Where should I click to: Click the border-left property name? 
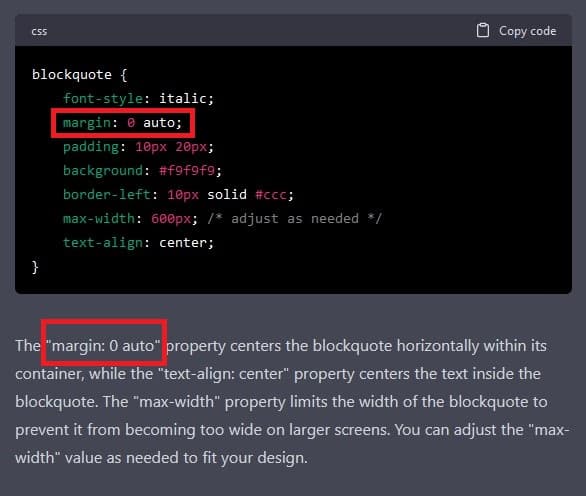pyautogui.click(x=107, y=195)
